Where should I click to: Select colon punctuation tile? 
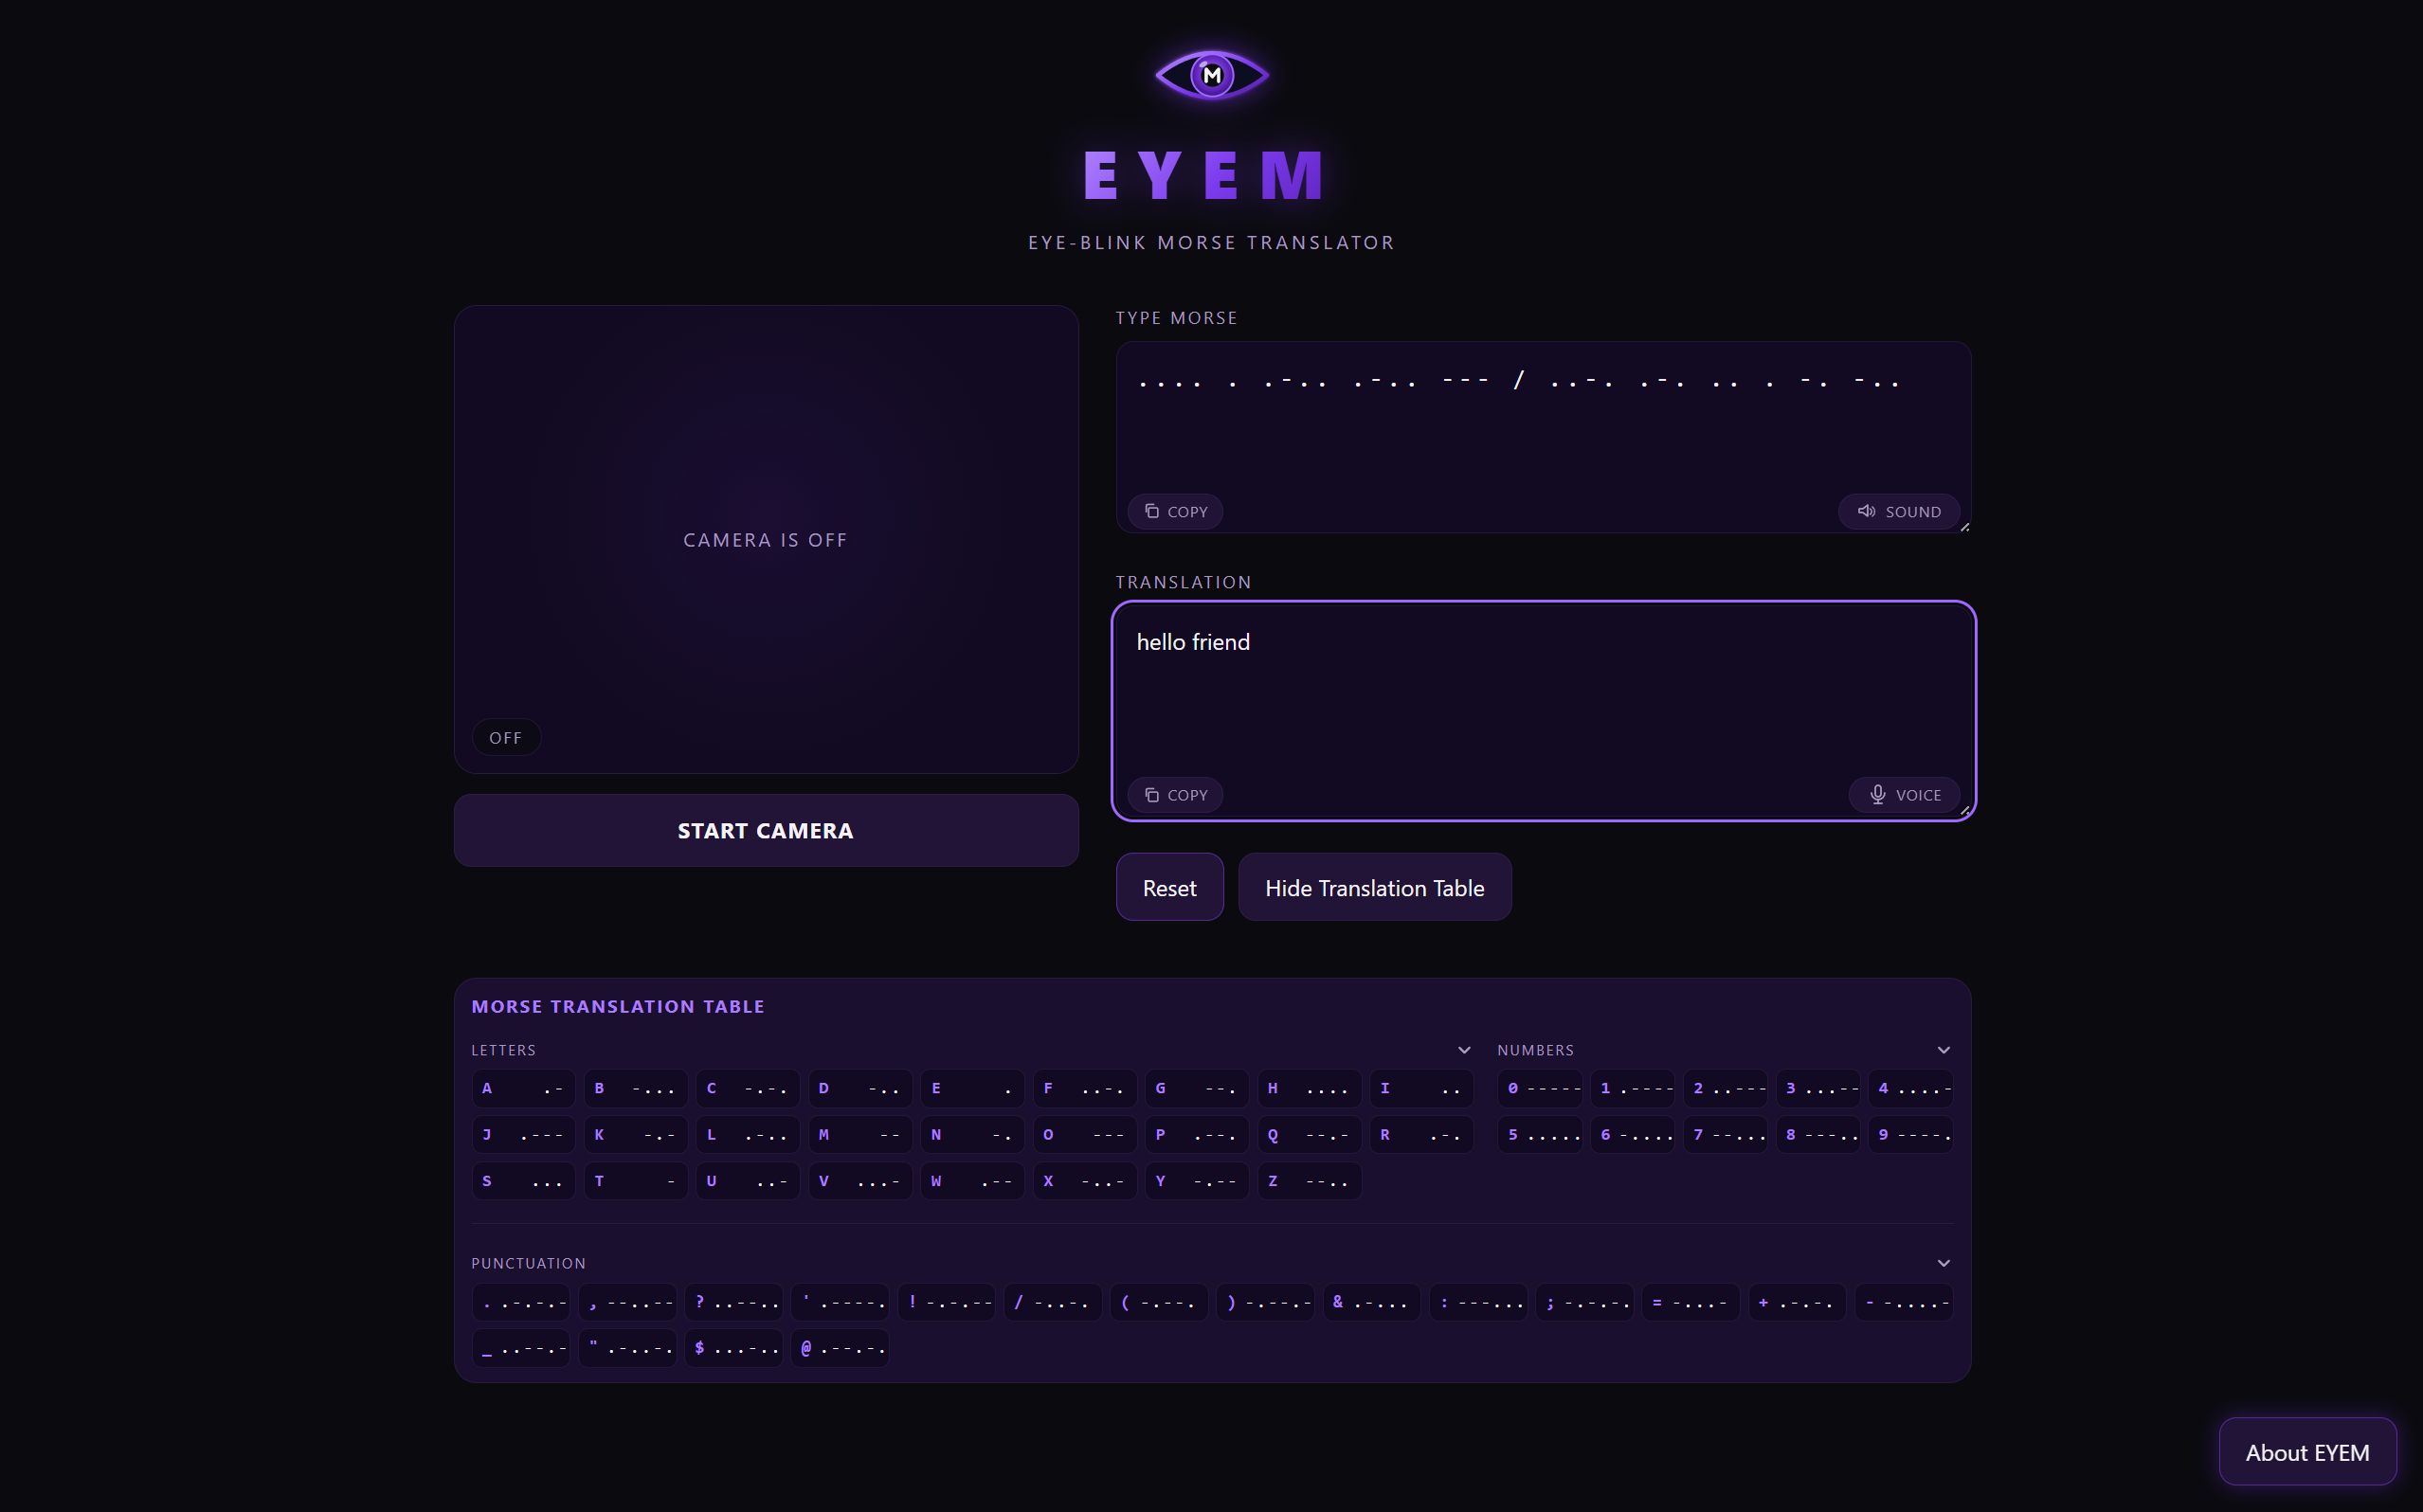pyautogui.click(x=1478, y=1302)
